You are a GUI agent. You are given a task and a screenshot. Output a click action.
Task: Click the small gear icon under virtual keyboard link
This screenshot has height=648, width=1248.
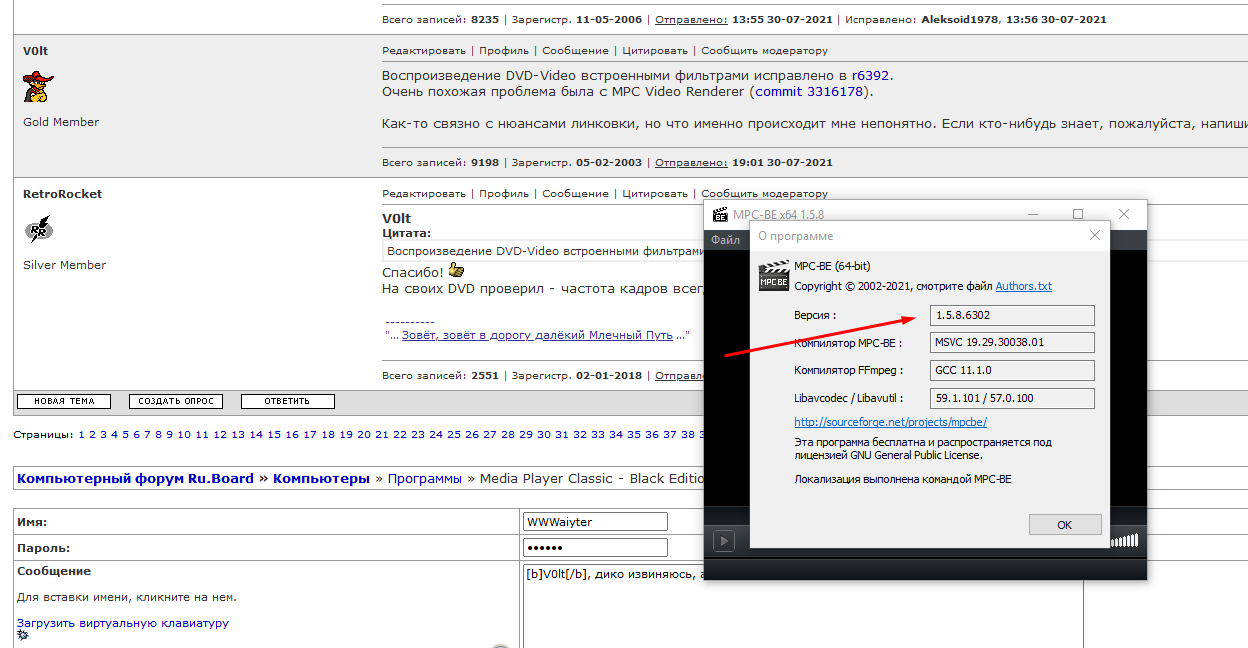tap(23, 635)
